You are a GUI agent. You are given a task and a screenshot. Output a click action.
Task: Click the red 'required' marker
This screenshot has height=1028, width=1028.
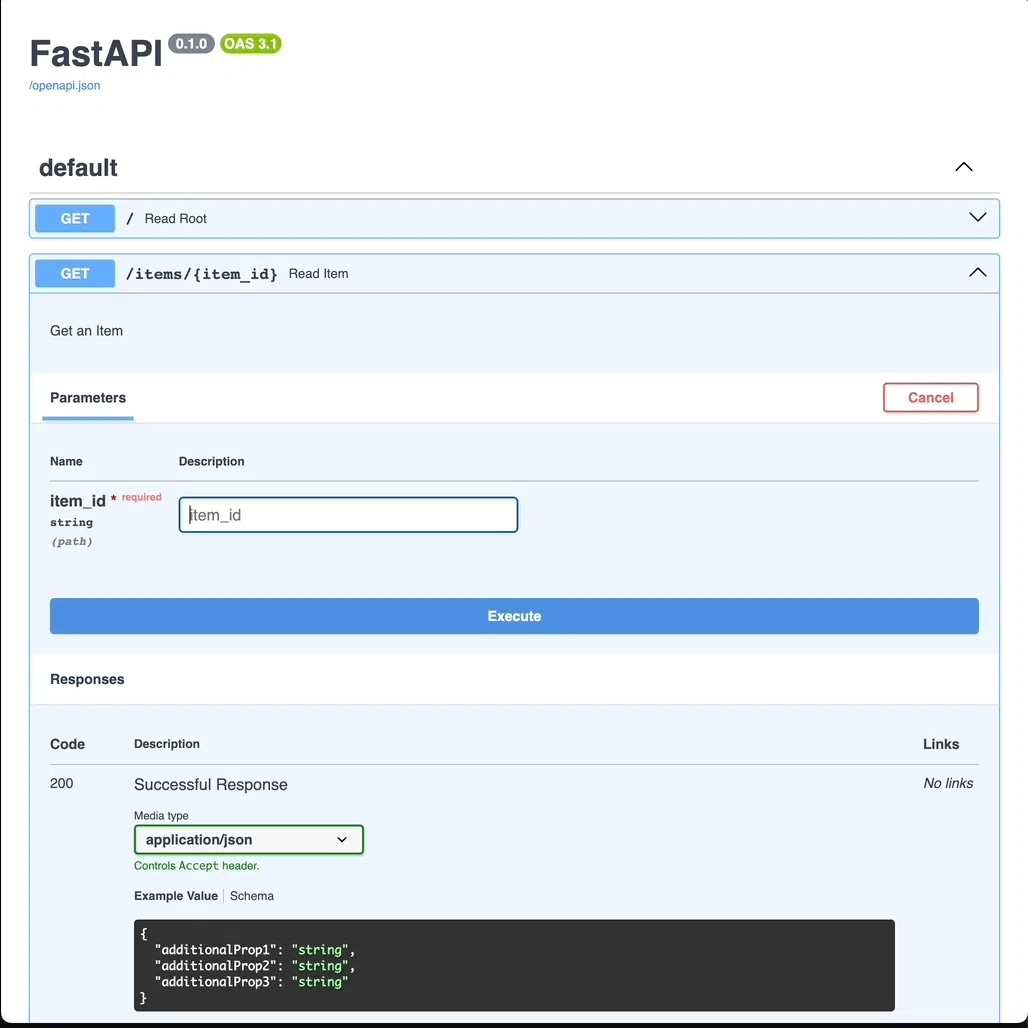pos(141,497)
